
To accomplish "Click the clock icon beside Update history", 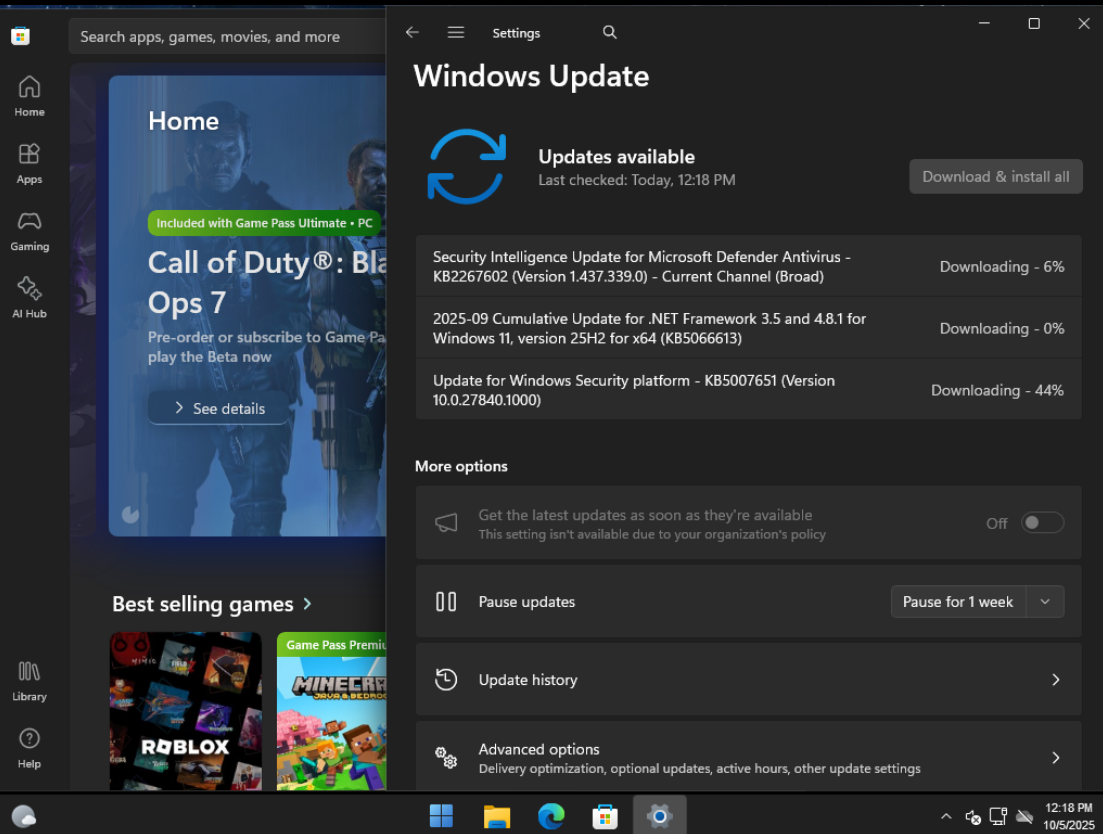I will click(446, 680).
